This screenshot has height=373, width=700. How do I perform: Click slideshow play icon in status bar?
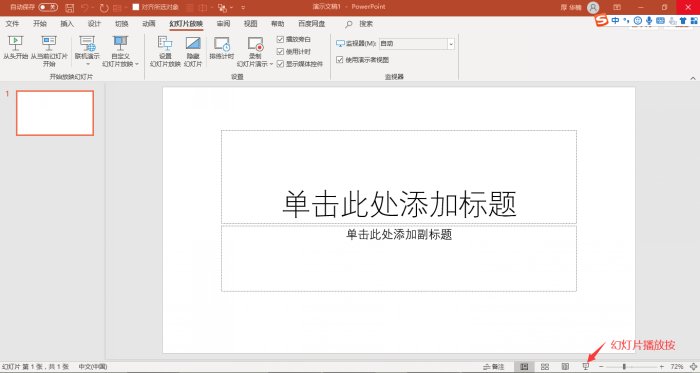point(586,367)
